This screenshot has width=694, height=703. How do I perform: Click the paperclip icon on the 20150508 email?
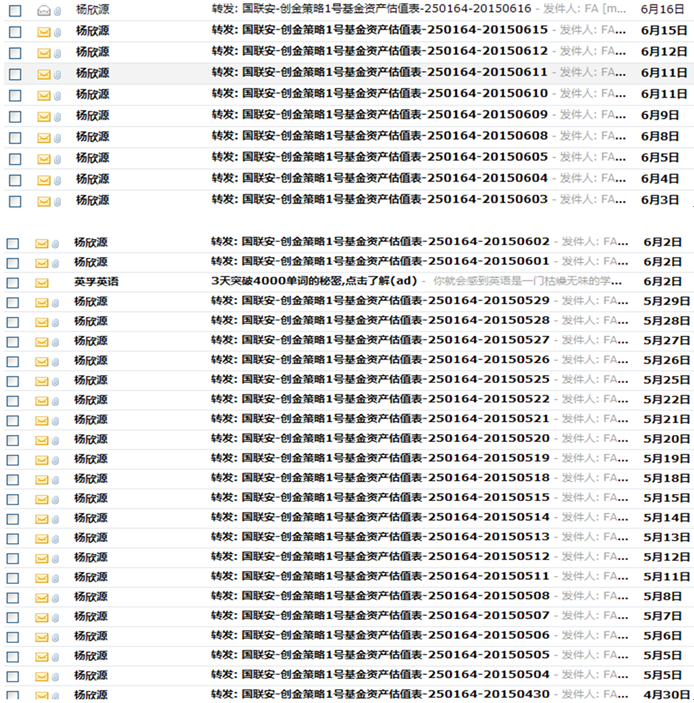(57, 597)
